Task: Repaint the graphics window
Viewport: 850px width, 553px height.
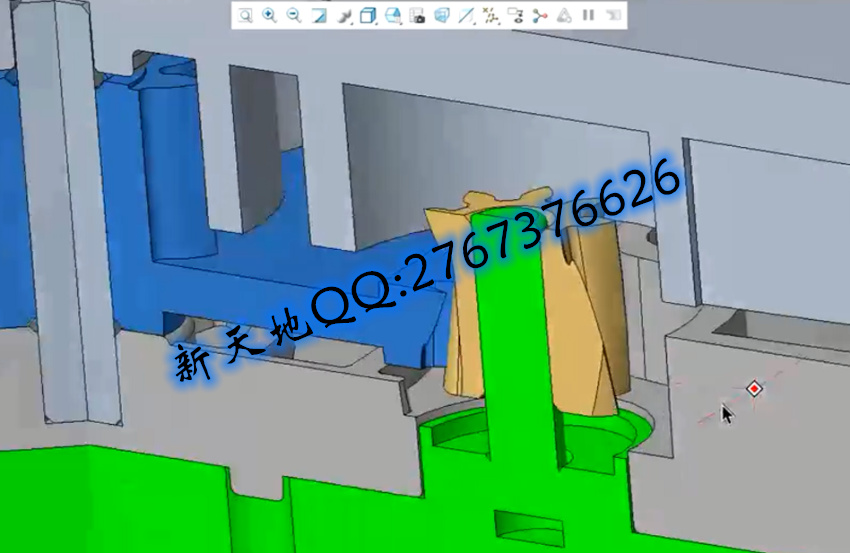Action: (x=318, y=15)
